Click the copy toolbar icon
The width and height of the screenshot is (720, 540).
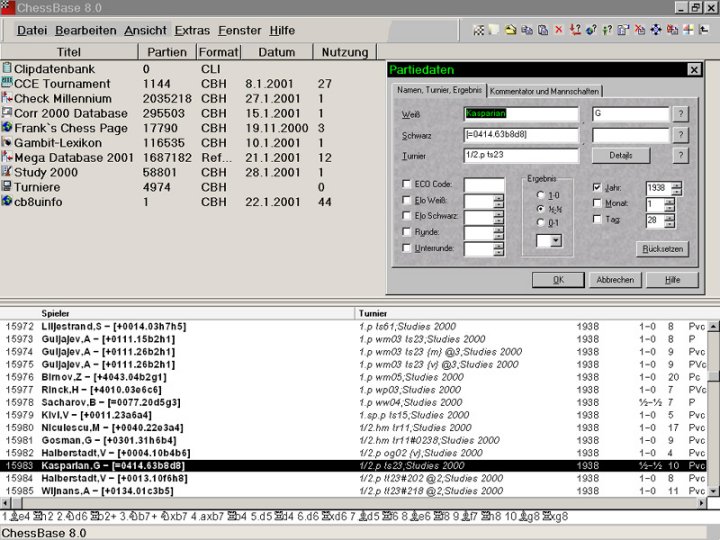527,30
